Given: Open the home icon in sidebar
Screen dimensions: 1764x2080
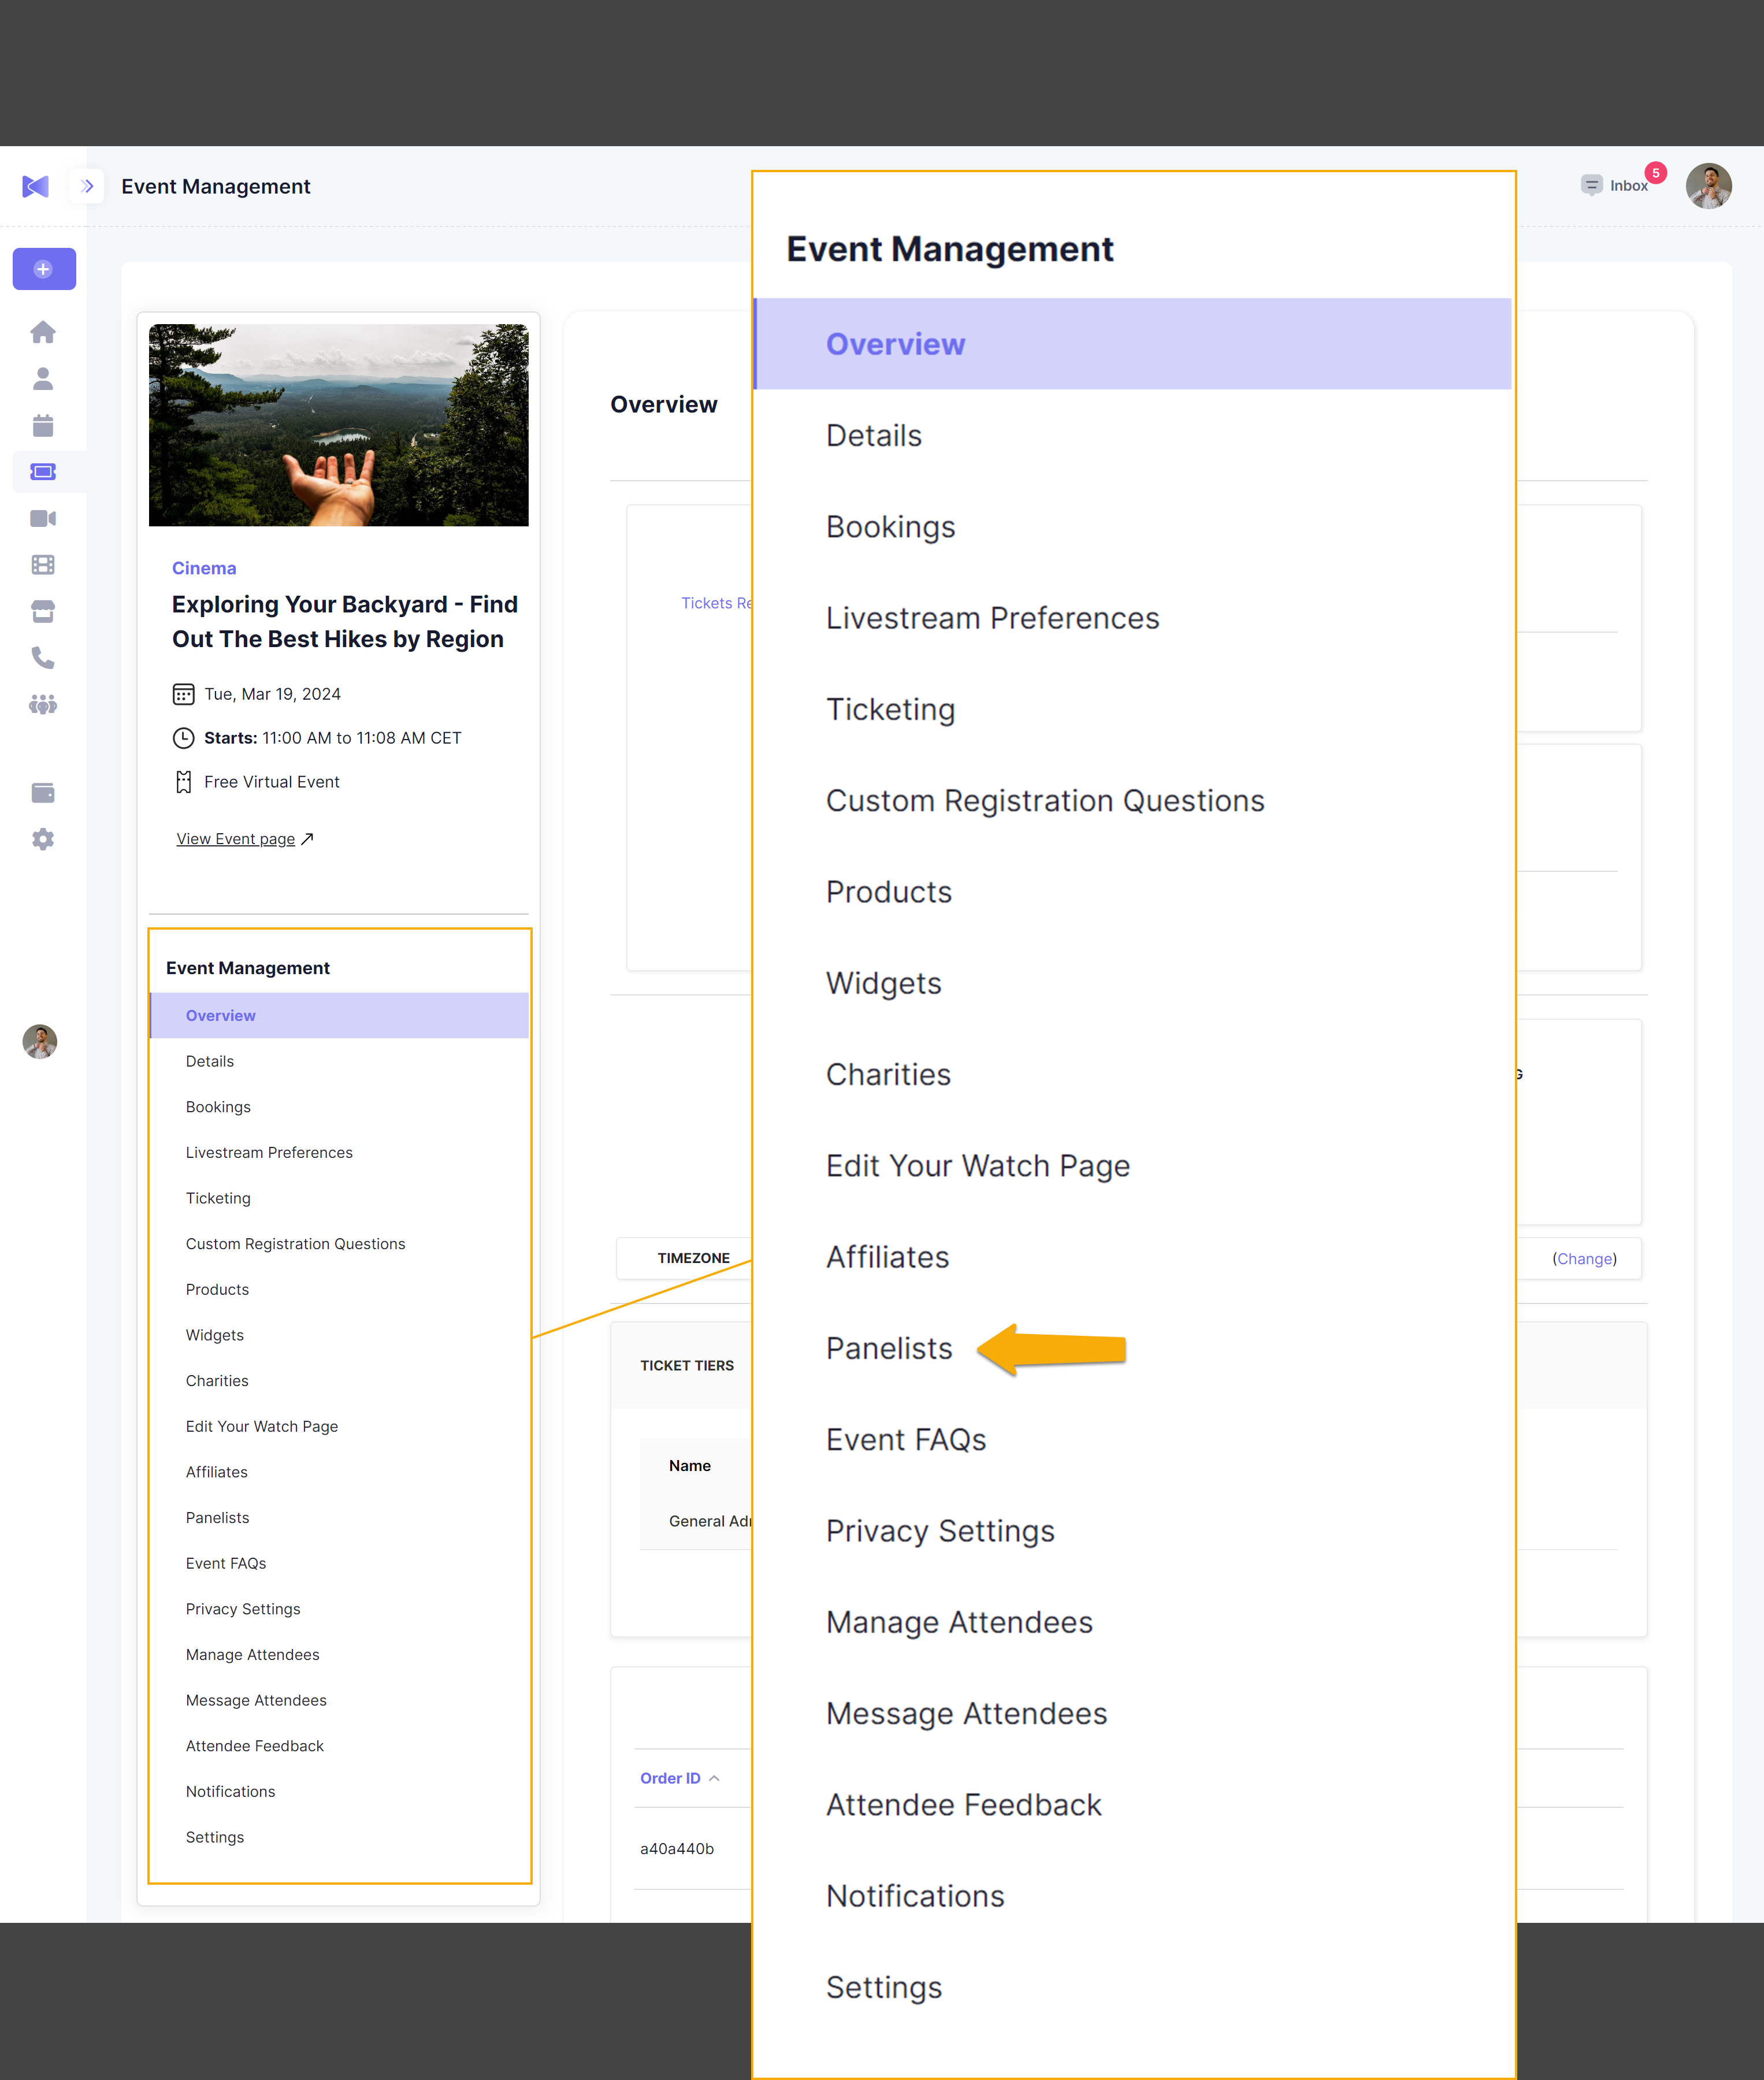Looking at the screenshot, I should point(43,332).
